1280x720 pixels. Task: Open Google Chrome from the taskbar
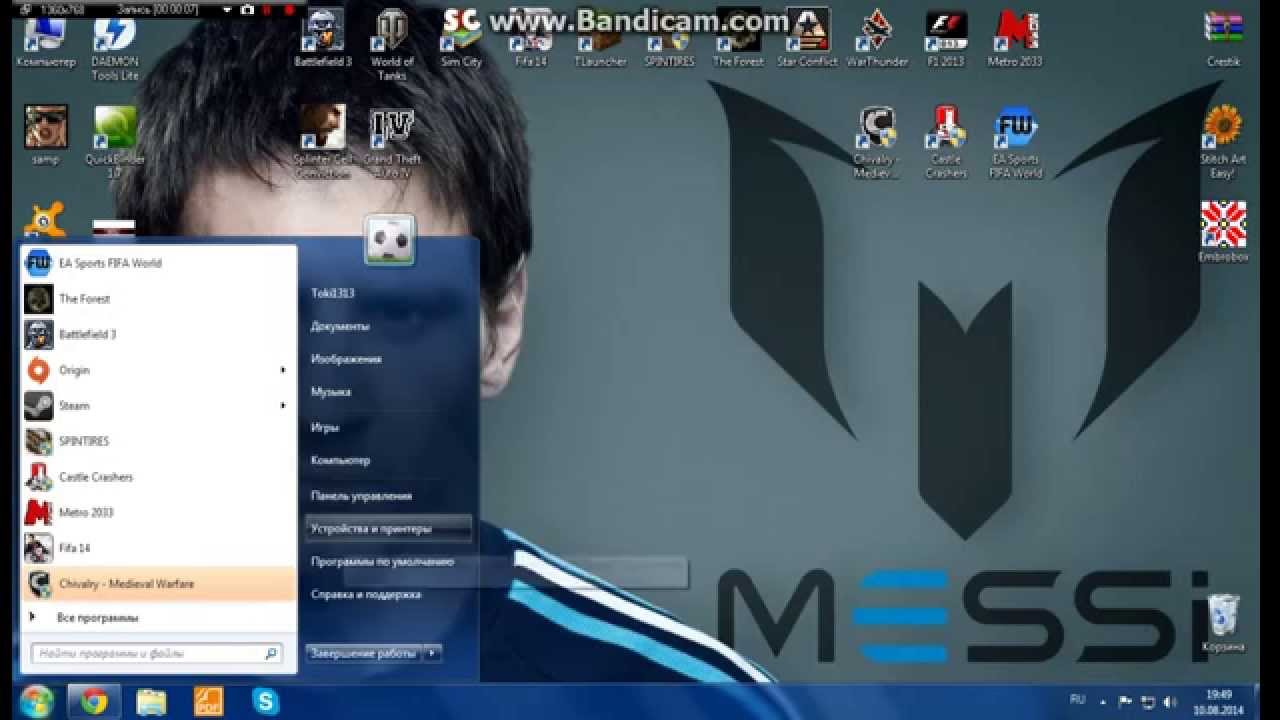(95, 702)
